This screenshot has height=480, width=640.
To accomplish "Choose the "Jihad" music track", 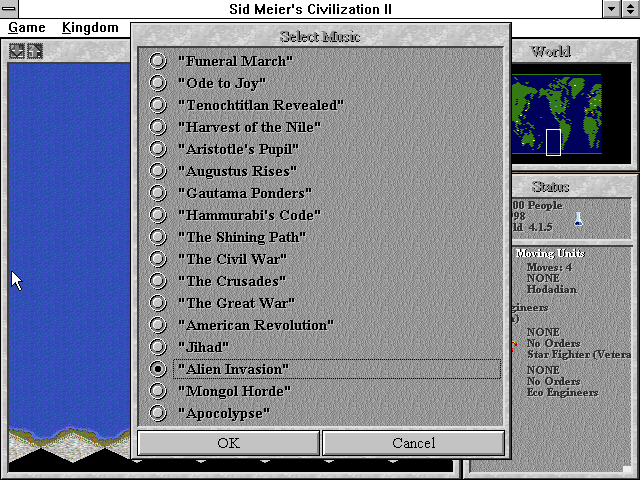I will click(x=158, y=348).
